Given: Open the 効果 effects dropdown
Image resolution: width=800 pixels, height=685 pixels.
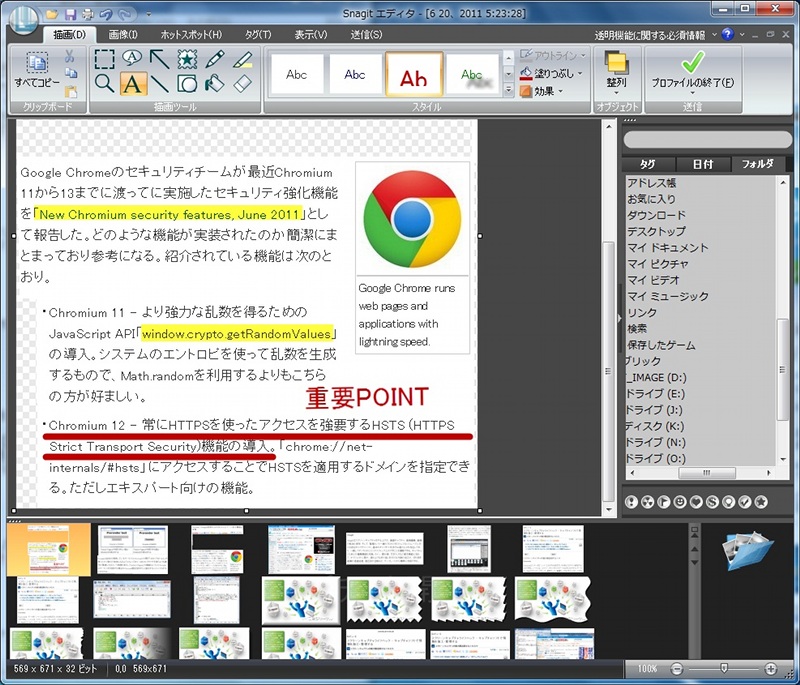Looking at the screenshot, I should click(542, 91).
